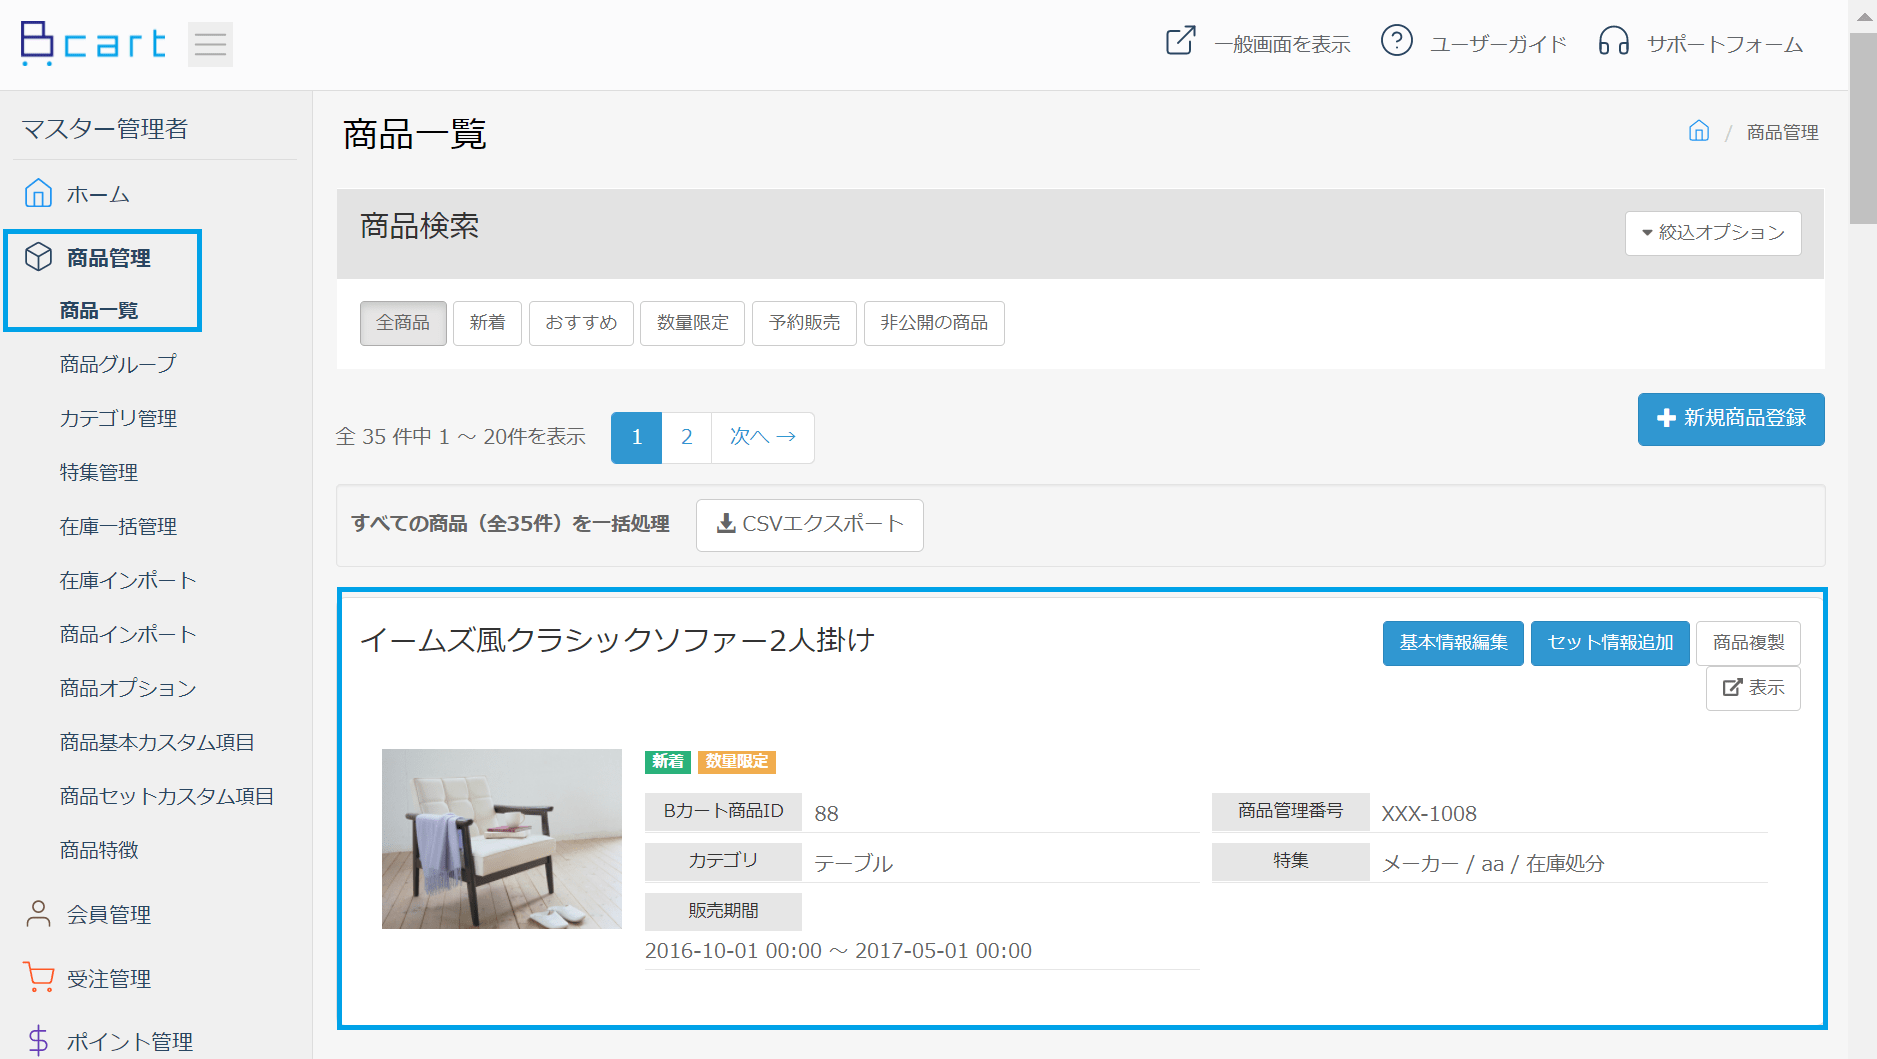Select the 予約販売 filter tab
This screenshot has height=1059, width=1877.
click(x=804, y=323)
